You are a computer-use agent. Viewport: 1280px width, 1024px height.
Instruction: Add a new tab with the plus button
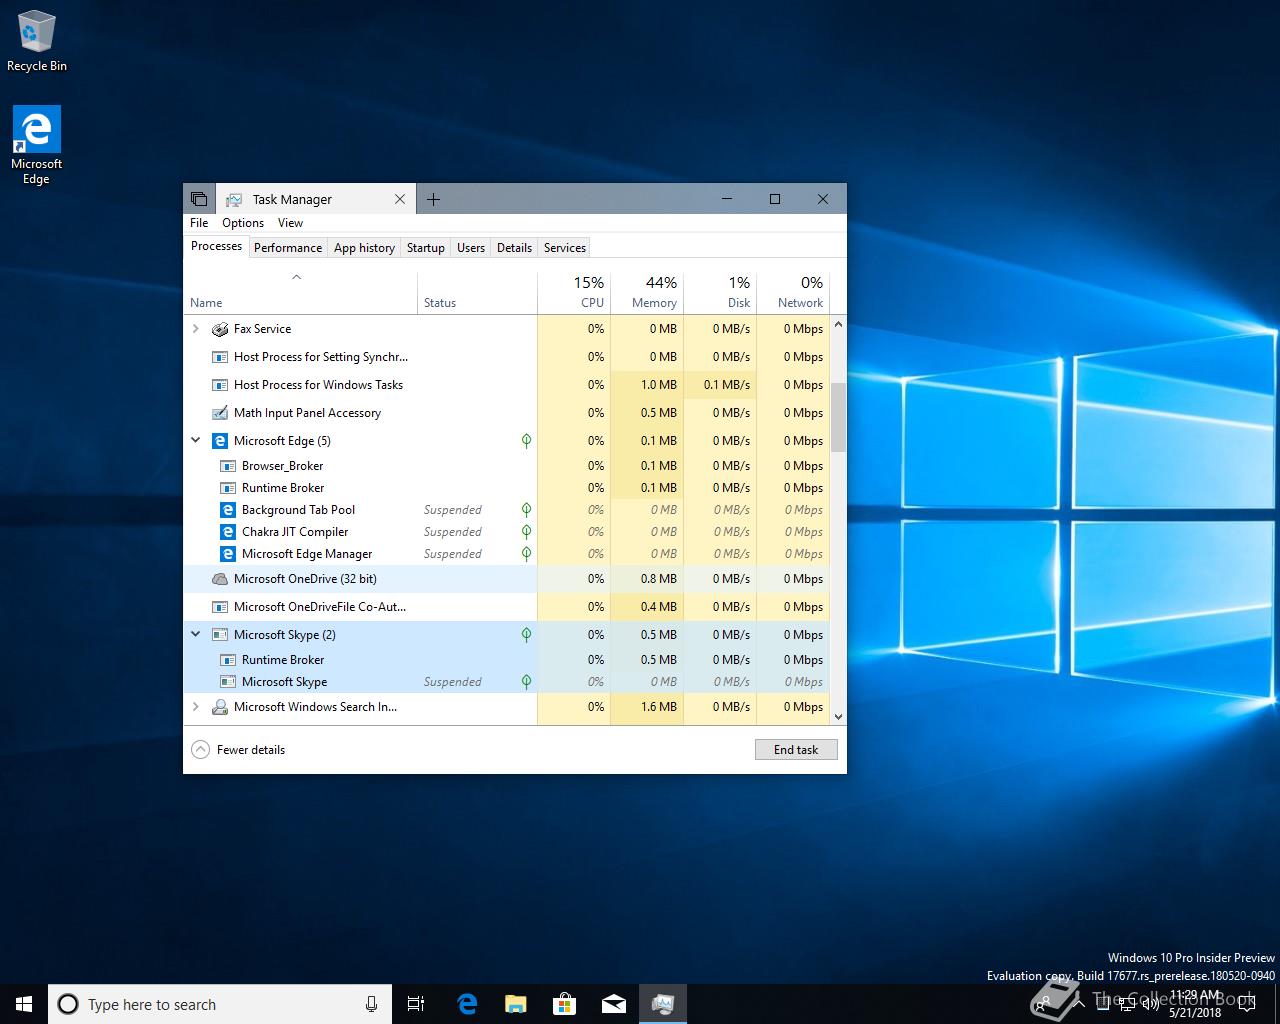coord(433,199)
